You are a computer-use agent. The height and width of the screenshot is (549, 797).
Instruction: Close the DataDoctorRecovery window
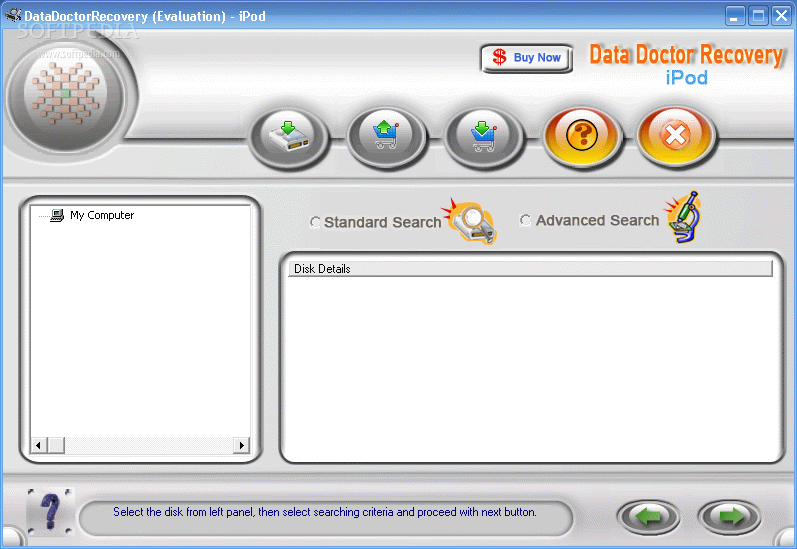[781, 16]
